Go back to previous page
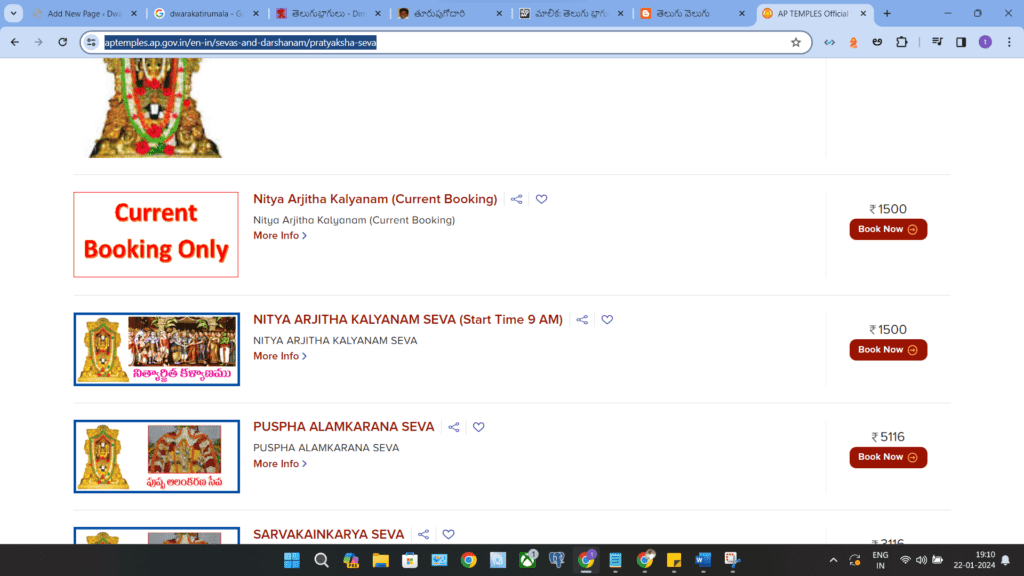The width and height of the screenshot is (1024, 576). pos(14,42)
